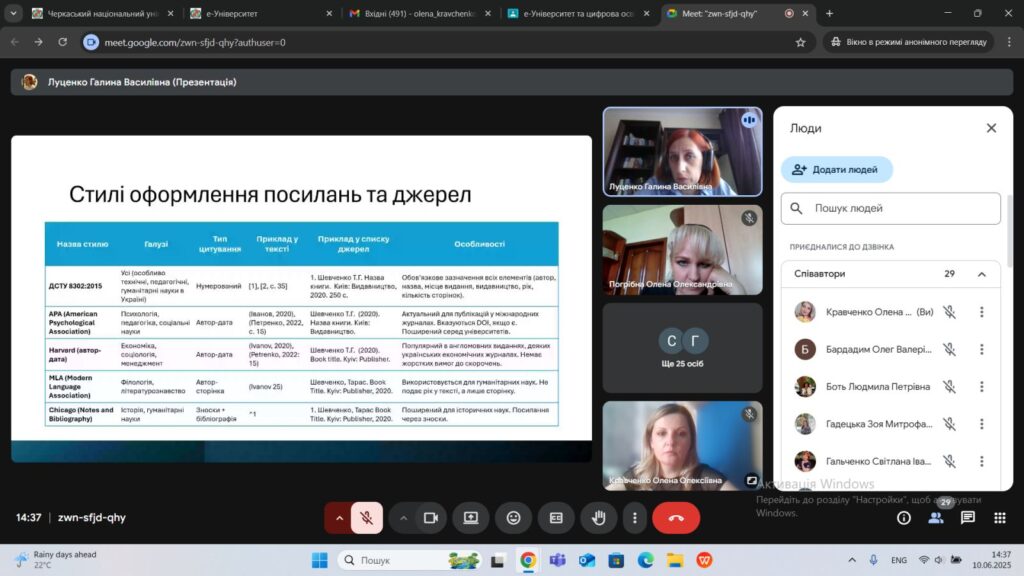1024x576 pixels.
Task: Open the meeting details info icon
Action: pos(904,518)
